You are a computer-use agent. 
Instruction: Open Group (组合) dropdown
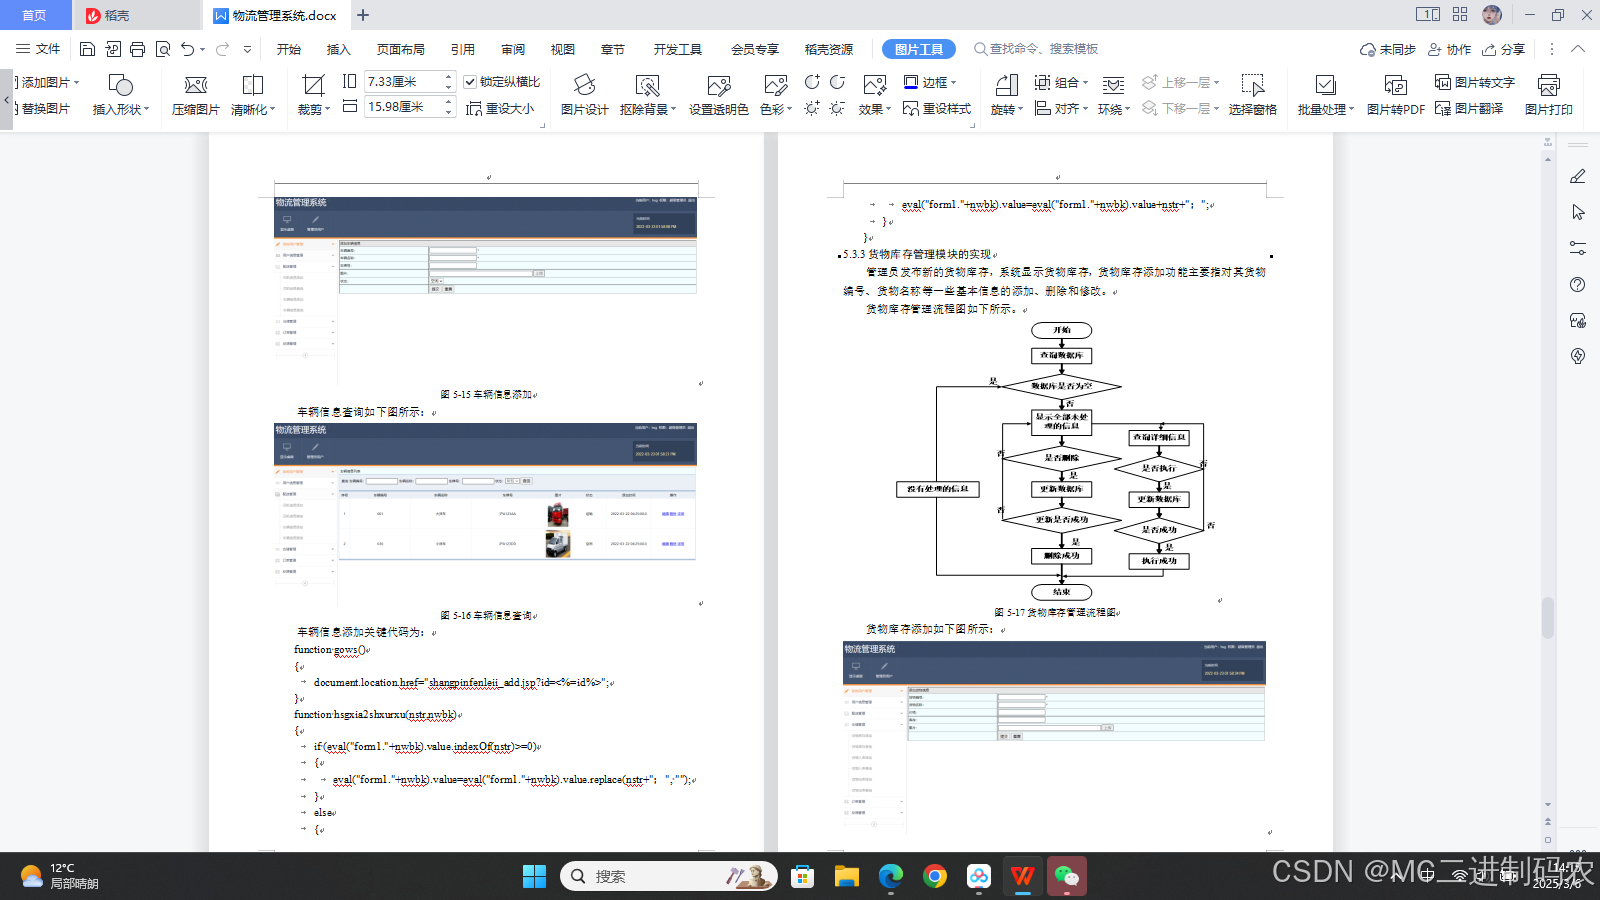(1061, 82)
